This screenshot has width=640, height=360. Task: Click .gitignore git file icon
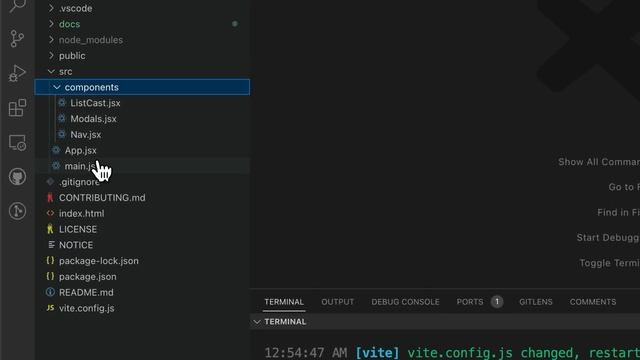tap(50, 182)
